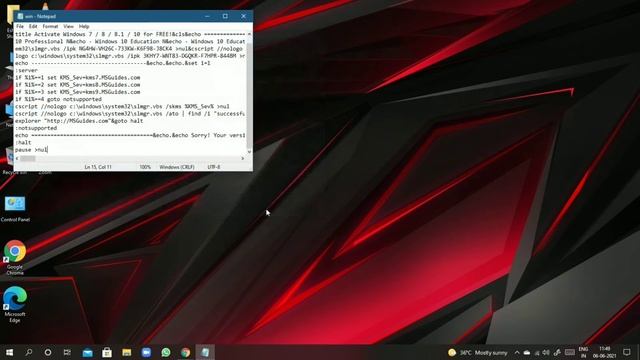Click the 'UTF-8' encoding status entry
Image resolution: width=640 pixels, height=360 pixels.
click(214, 167)
